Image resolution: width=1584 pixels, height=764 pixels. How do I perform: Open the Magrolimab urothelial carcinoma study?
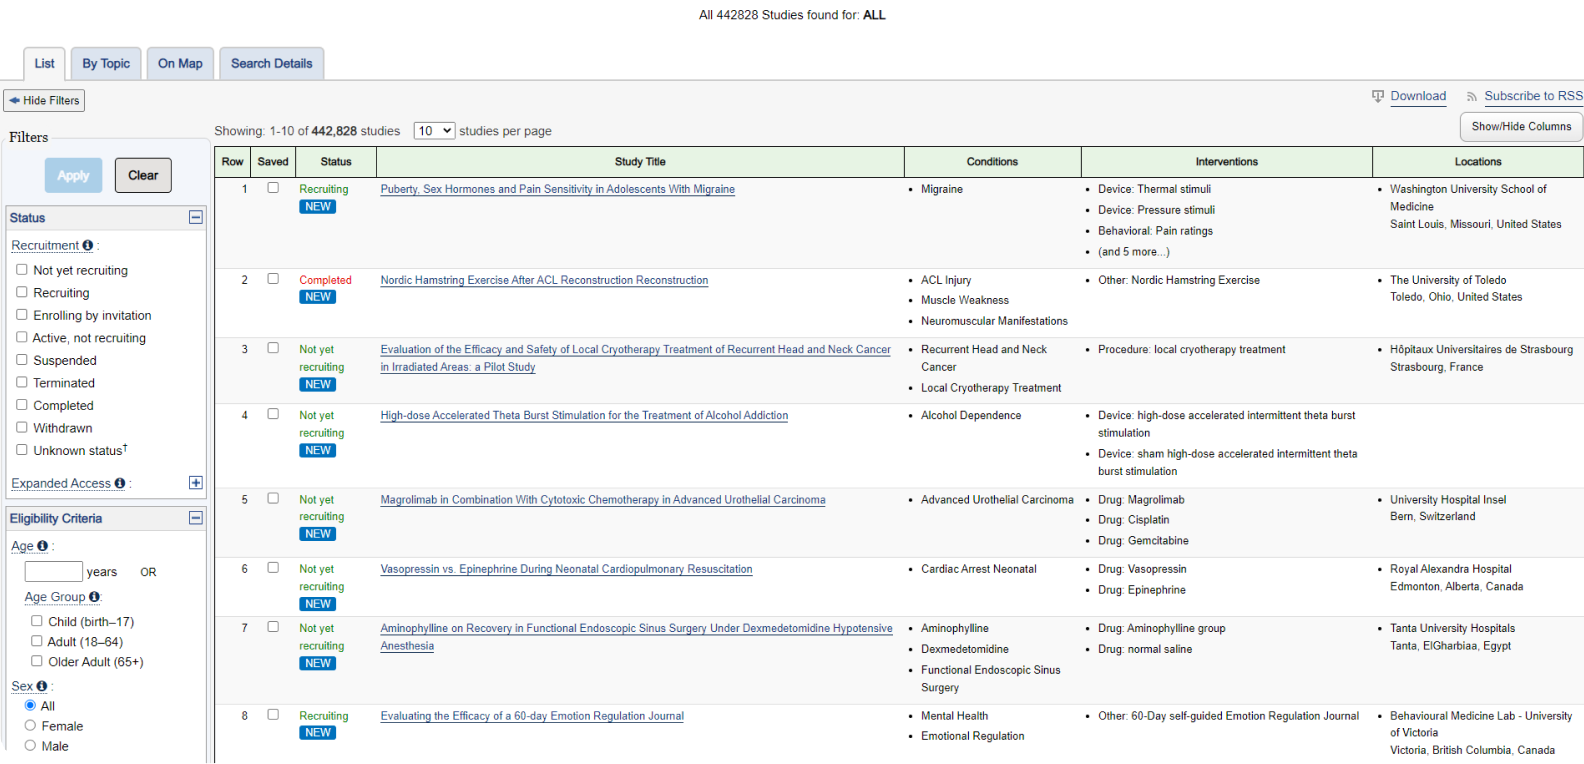(x=603, y=500)
